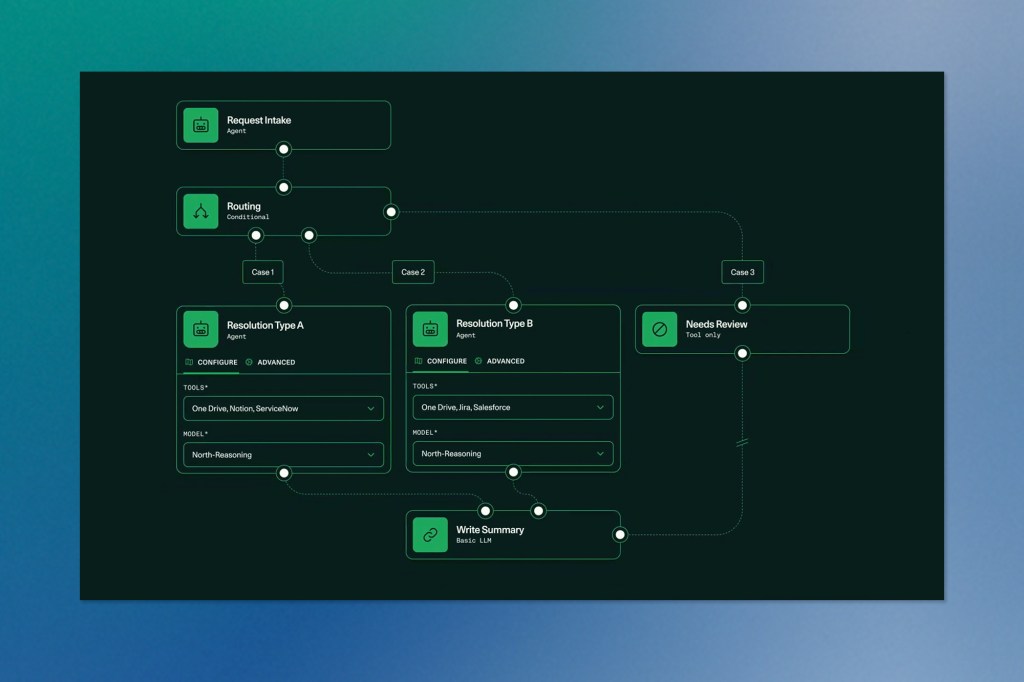
Task: Select the Request Intake node title
Action: point(259,120)
